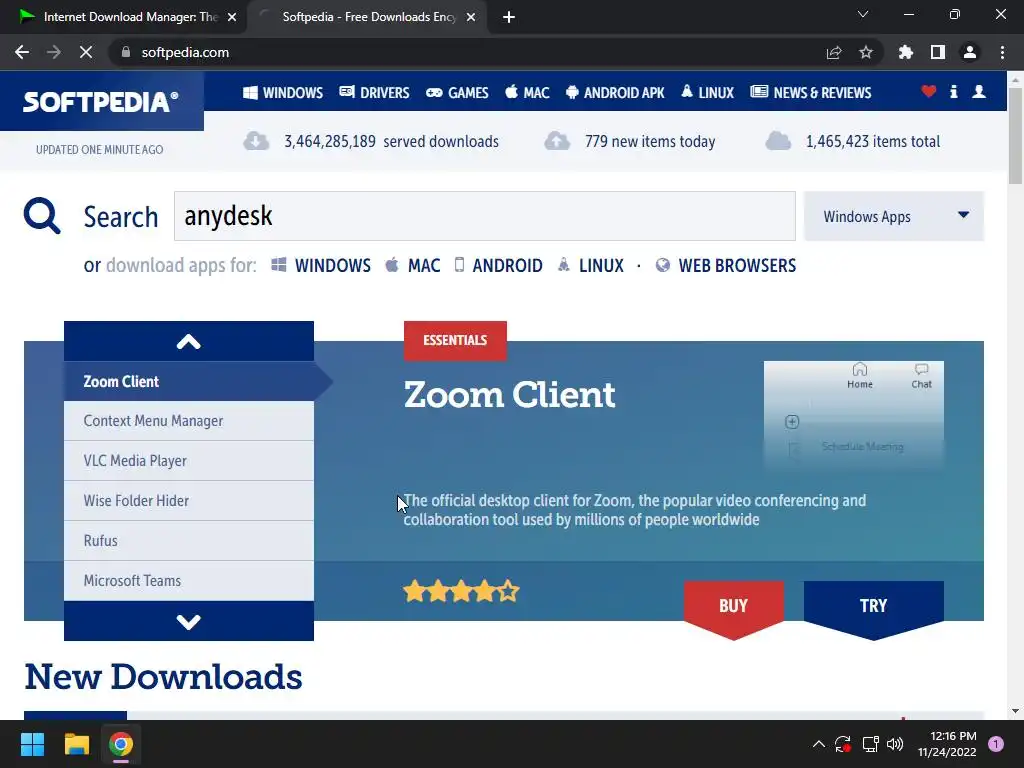
Task: Open File Explorer from taskbar
Action: [x=76, y=744]
